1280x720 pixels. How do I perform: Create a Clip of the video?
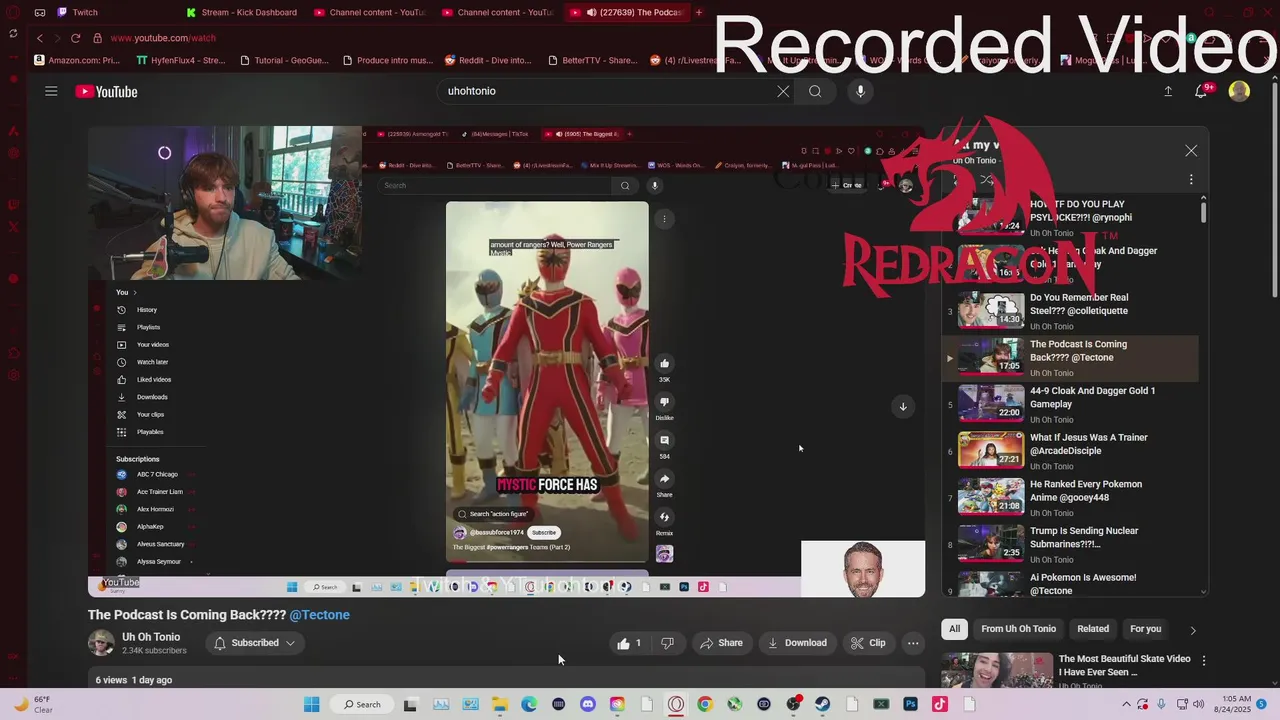point(868,643)
